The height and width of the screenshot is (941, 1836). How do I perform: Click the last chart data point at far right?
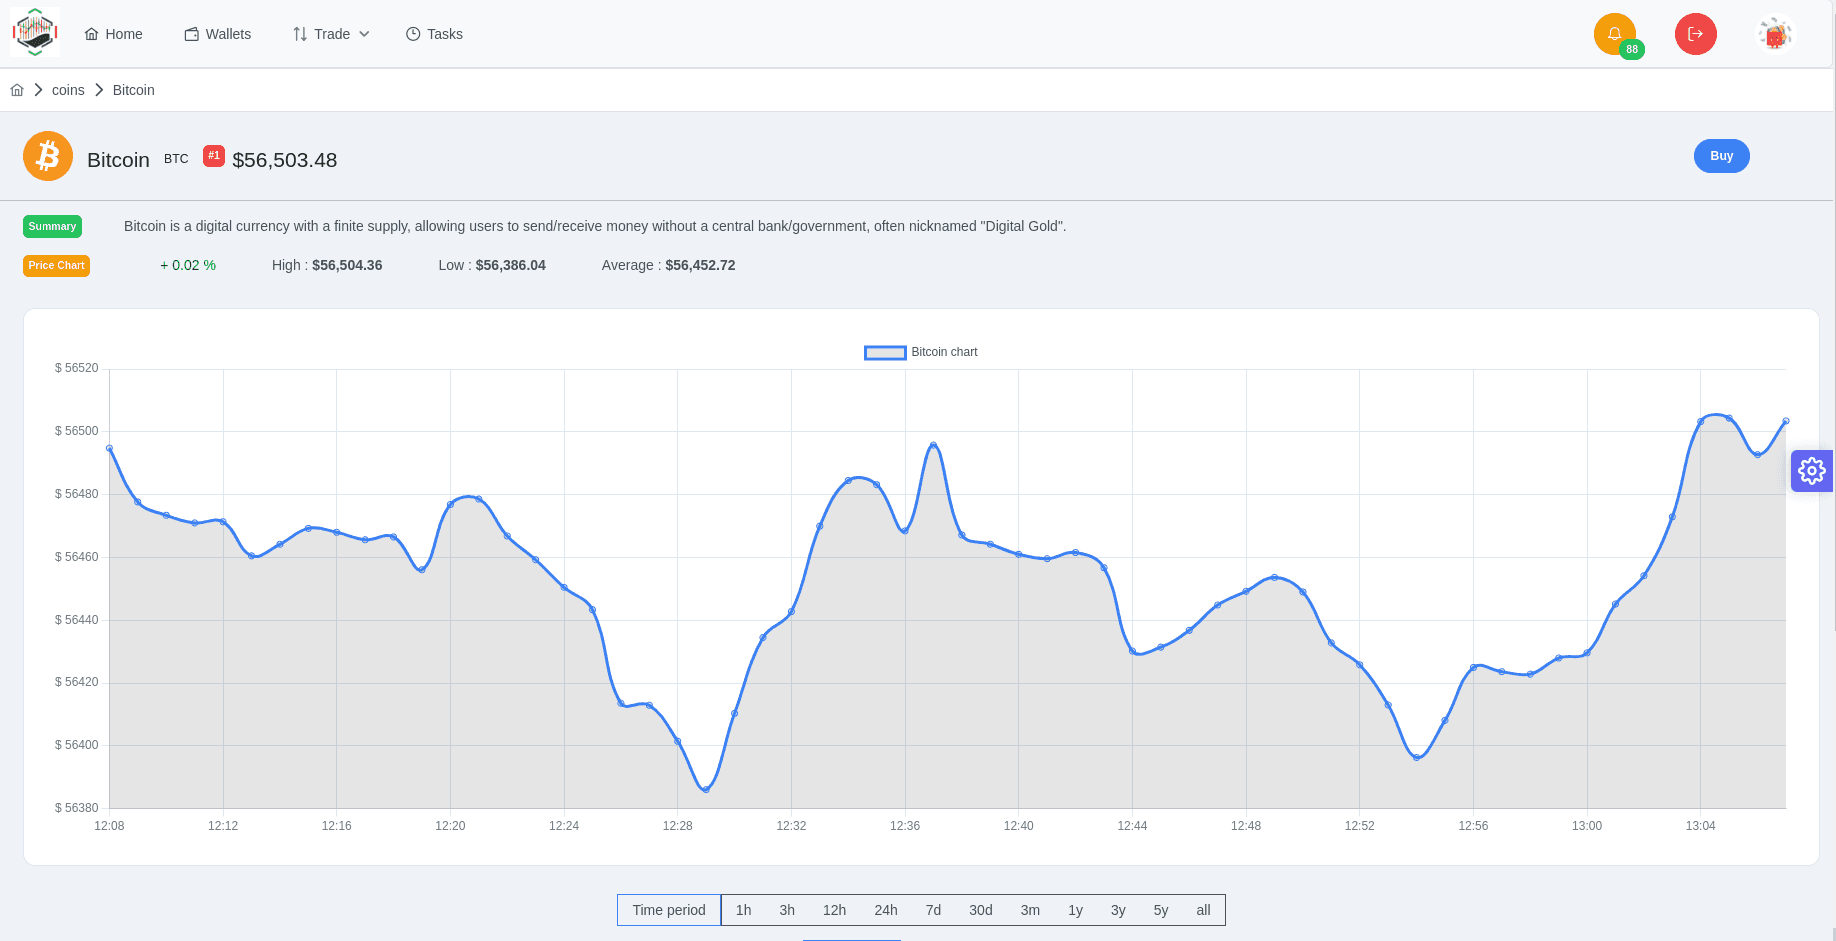point(1786,421)
